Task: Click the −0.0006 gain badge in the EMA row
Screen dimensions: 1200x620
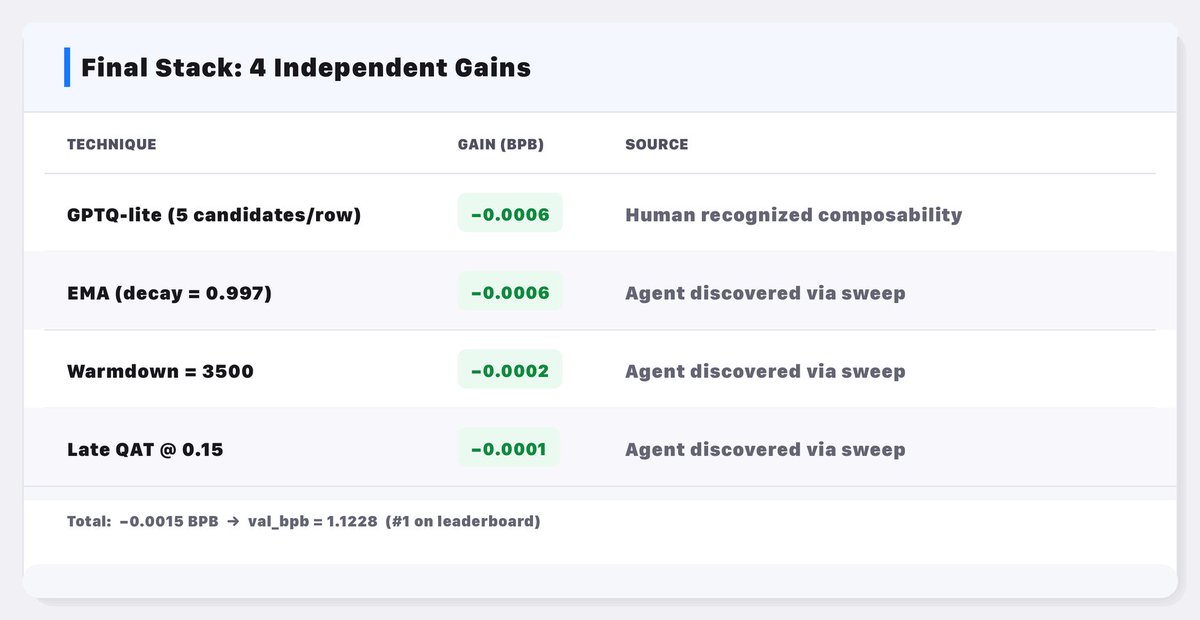Action: coord(510,292)
